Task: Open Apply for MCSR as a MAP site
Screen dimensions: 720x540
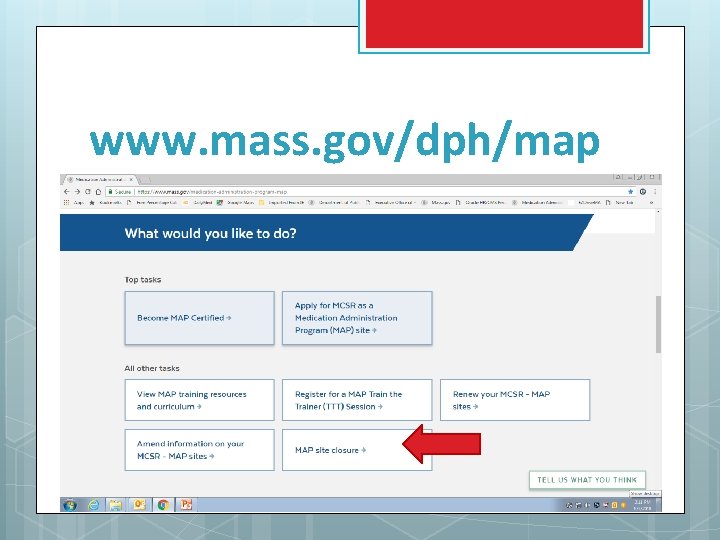Action: pos(357,318)
